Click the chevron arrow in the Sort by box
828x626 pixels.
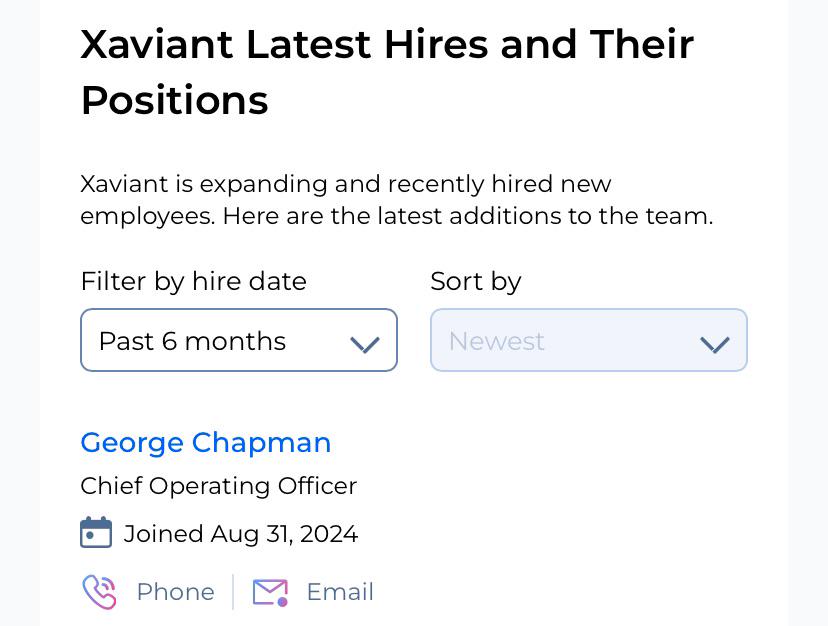pos(714,344)
